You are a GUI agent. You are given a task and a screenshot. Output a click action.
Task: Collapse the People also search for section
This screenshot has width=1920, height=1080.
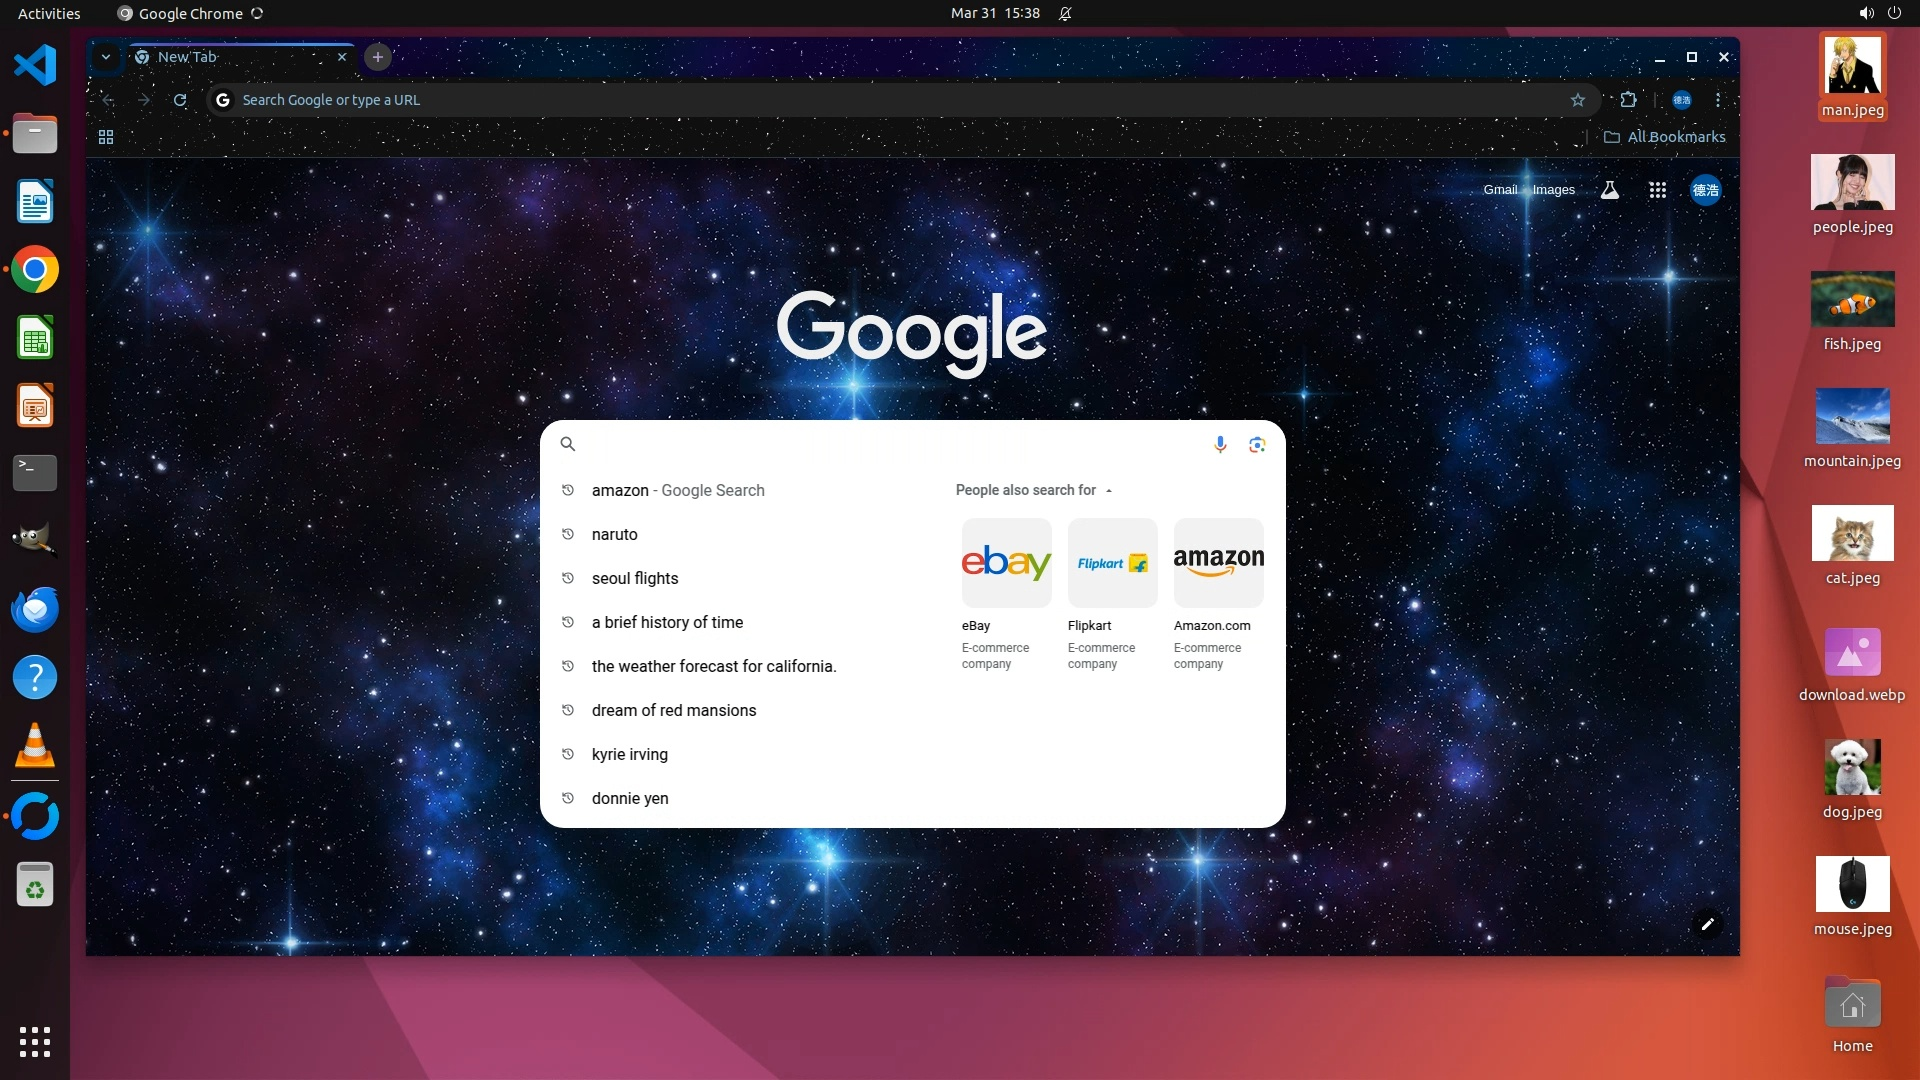point(1109,491)
